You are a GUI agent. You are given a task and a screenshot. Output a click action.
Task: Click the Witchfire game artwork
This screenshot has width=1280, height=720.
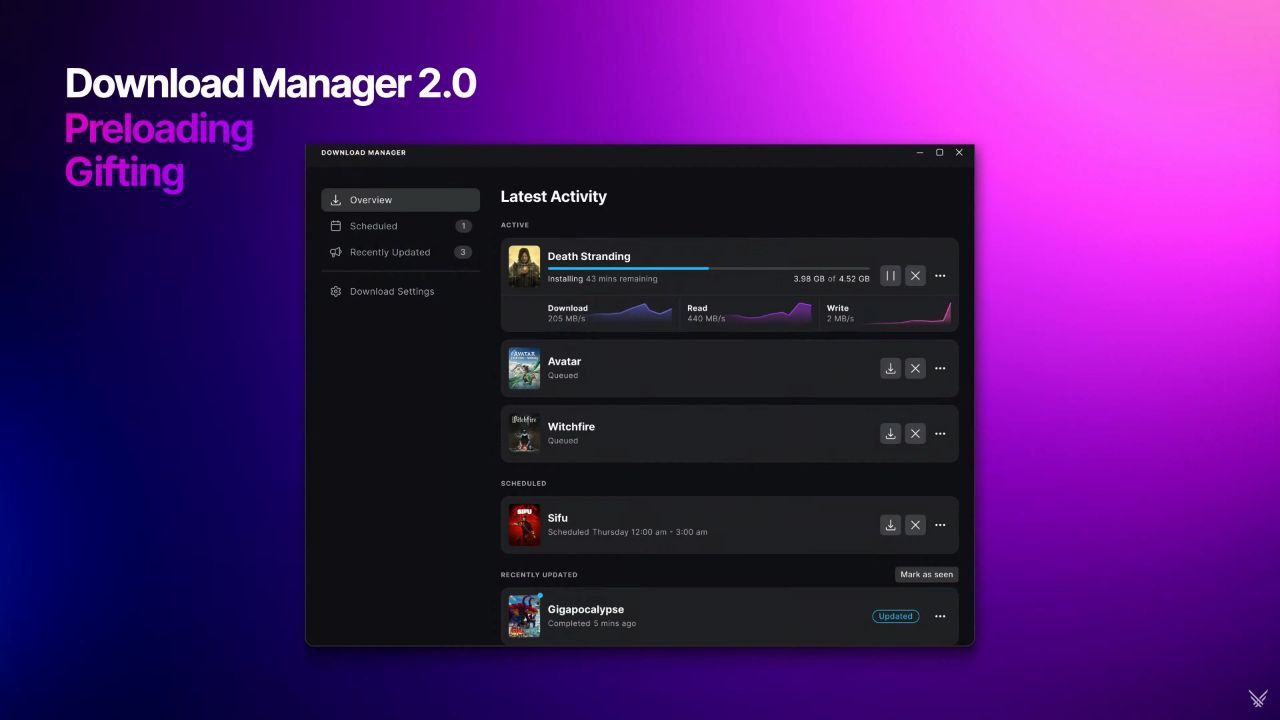[523, 433]
